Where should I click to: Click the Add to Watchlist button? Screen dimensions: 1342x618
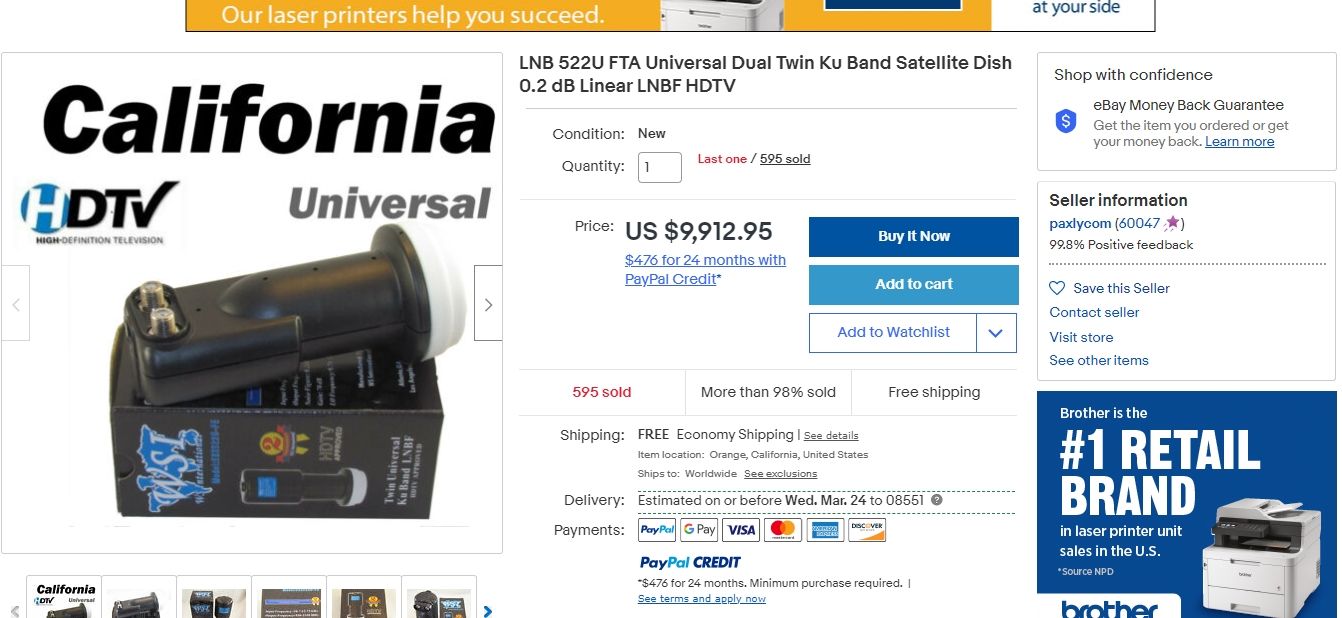pos(893,333)
